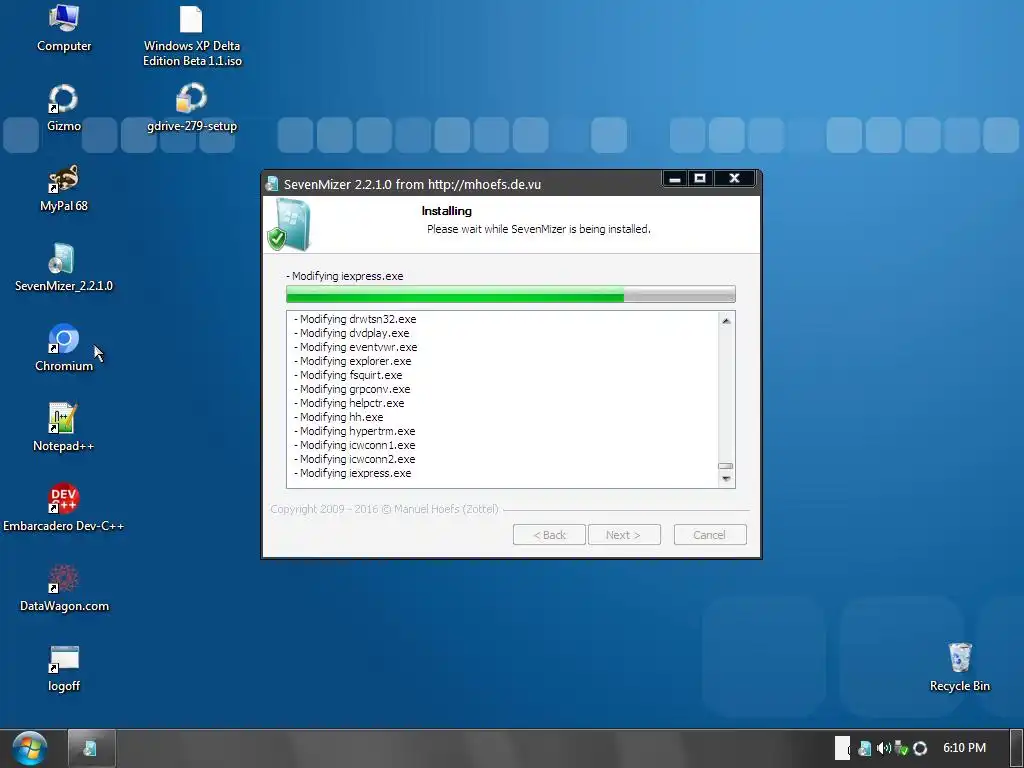Image resolution: width=1024 pixels, height=768 pixels.
Task: Click the green installation progress bar
Action: tap(511, 294)
